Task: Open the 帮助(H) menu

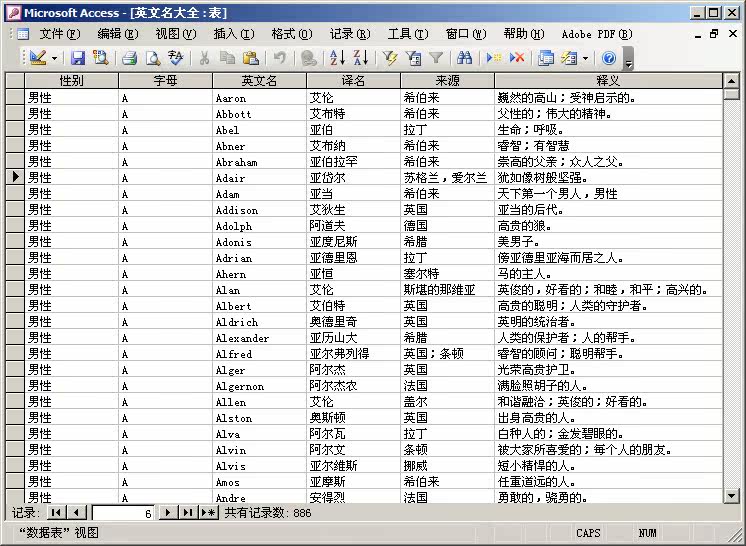Action: tap(524, 34)
